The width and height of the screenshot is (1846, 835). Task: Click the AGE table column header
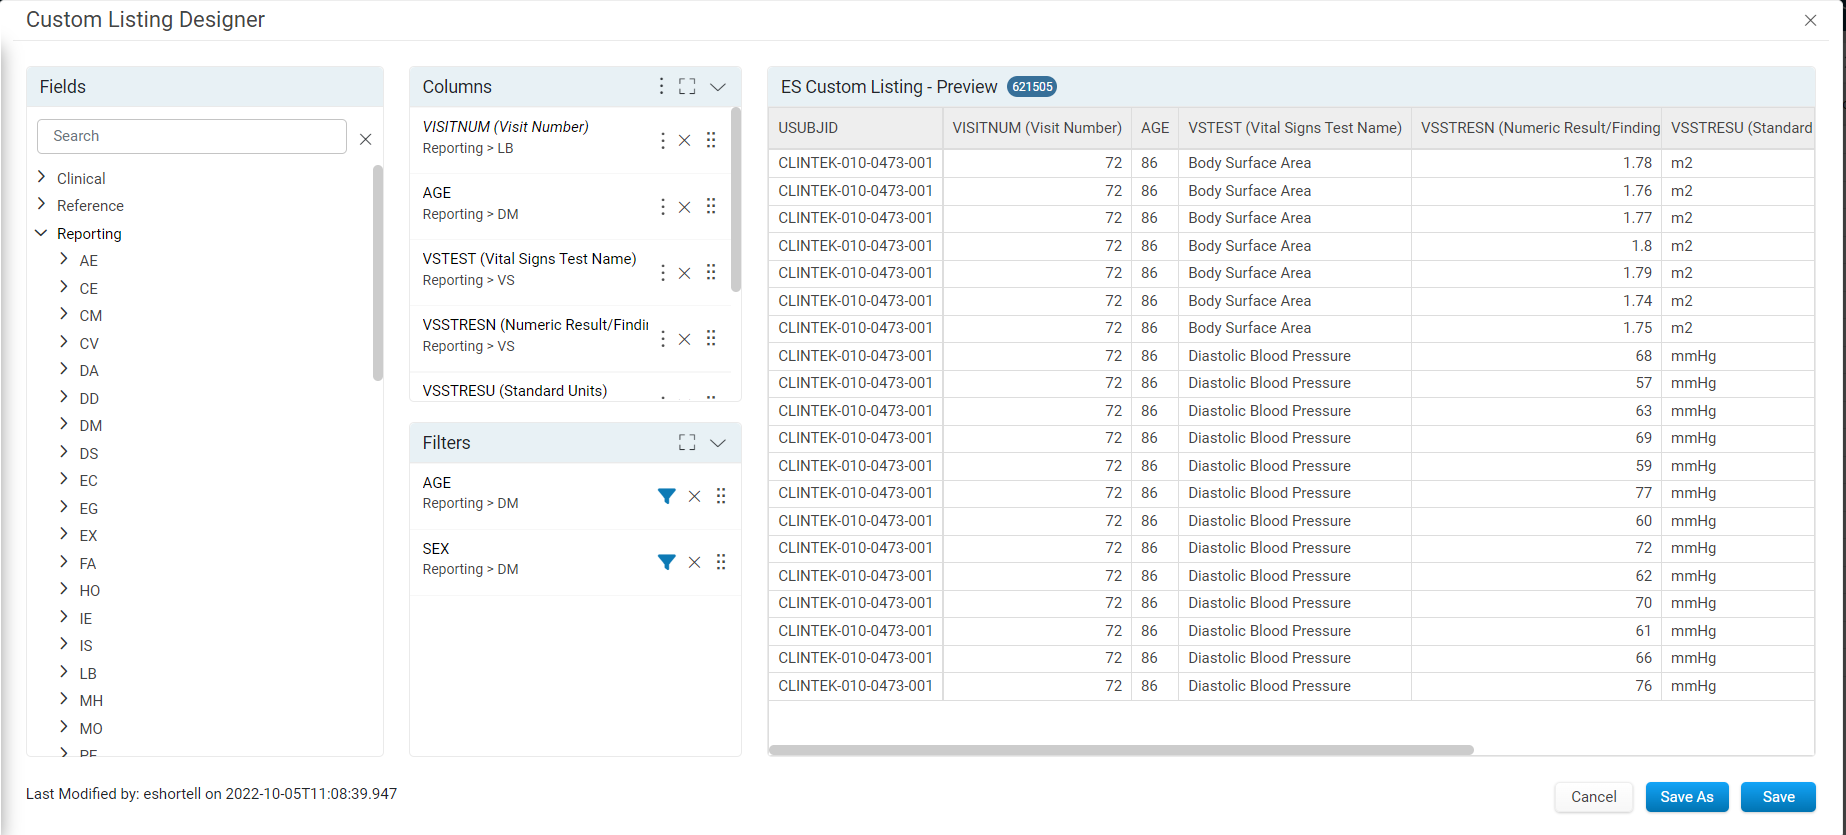click(1155, 128)
